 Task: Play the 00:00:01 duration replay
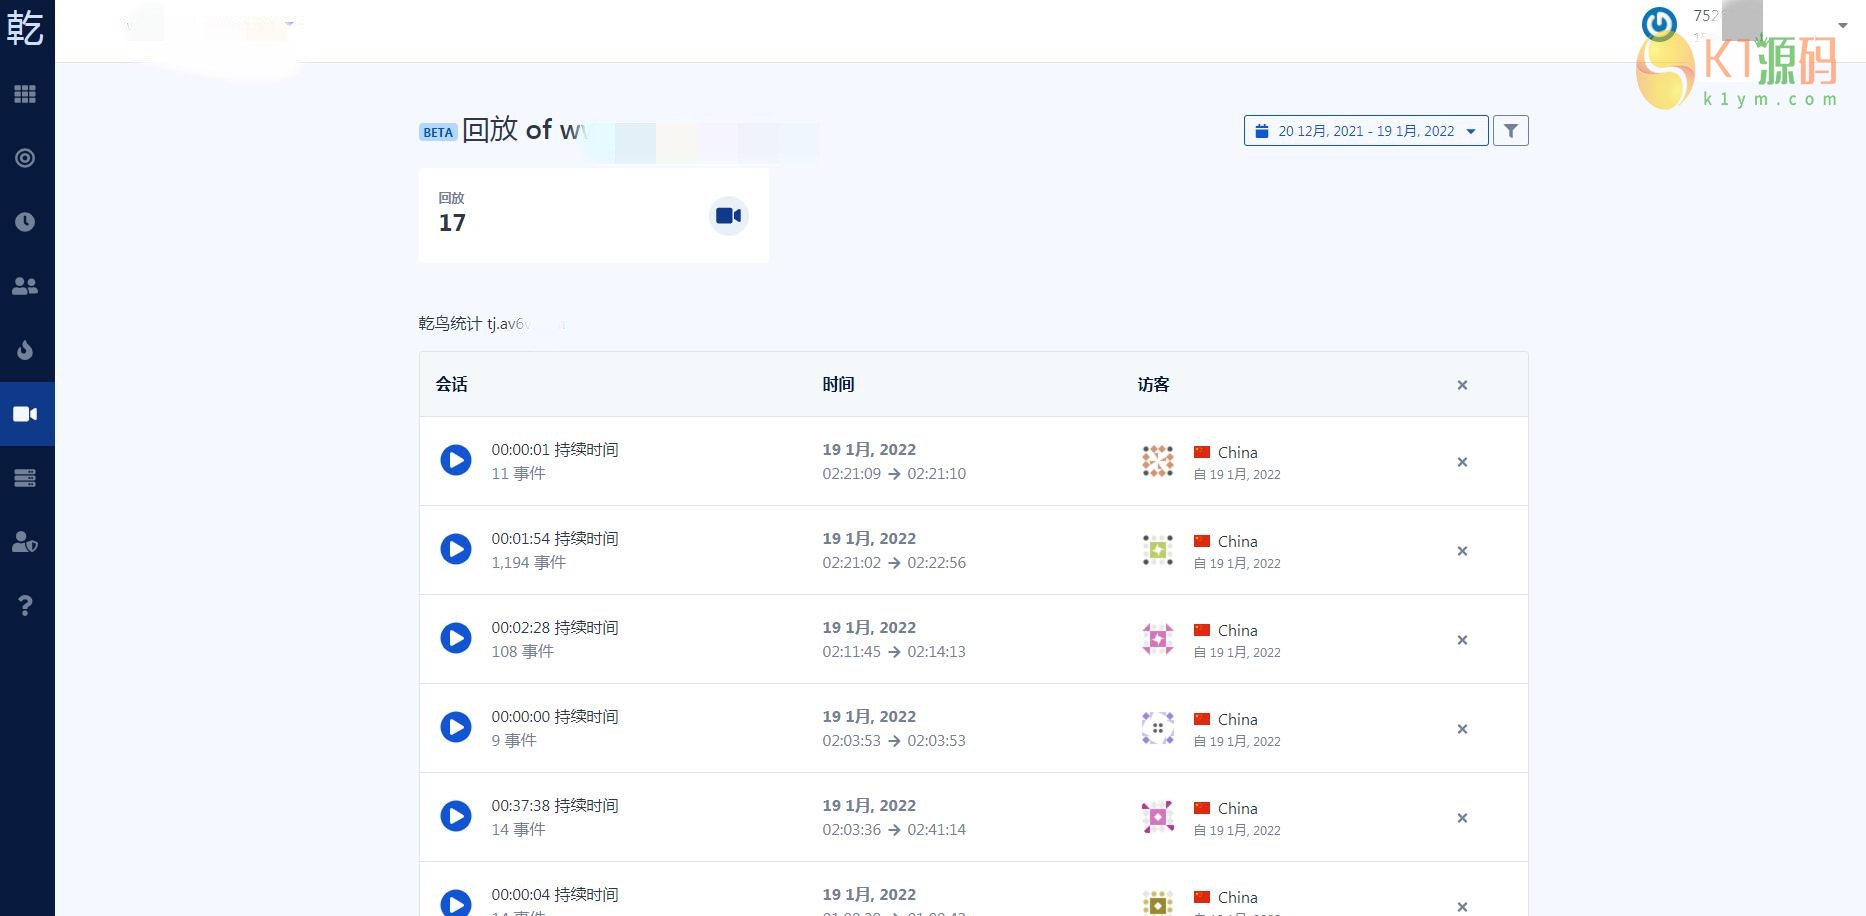click(456, 460)
